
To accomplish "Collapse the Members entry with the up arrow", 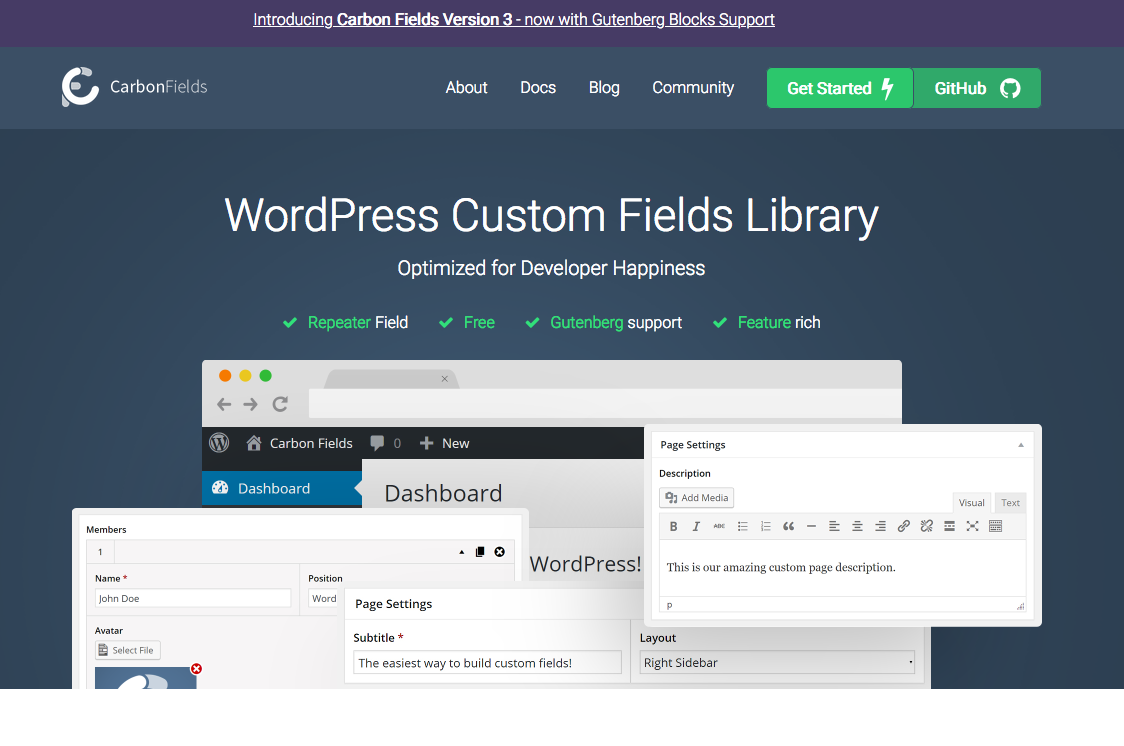I will click(462, 552).
